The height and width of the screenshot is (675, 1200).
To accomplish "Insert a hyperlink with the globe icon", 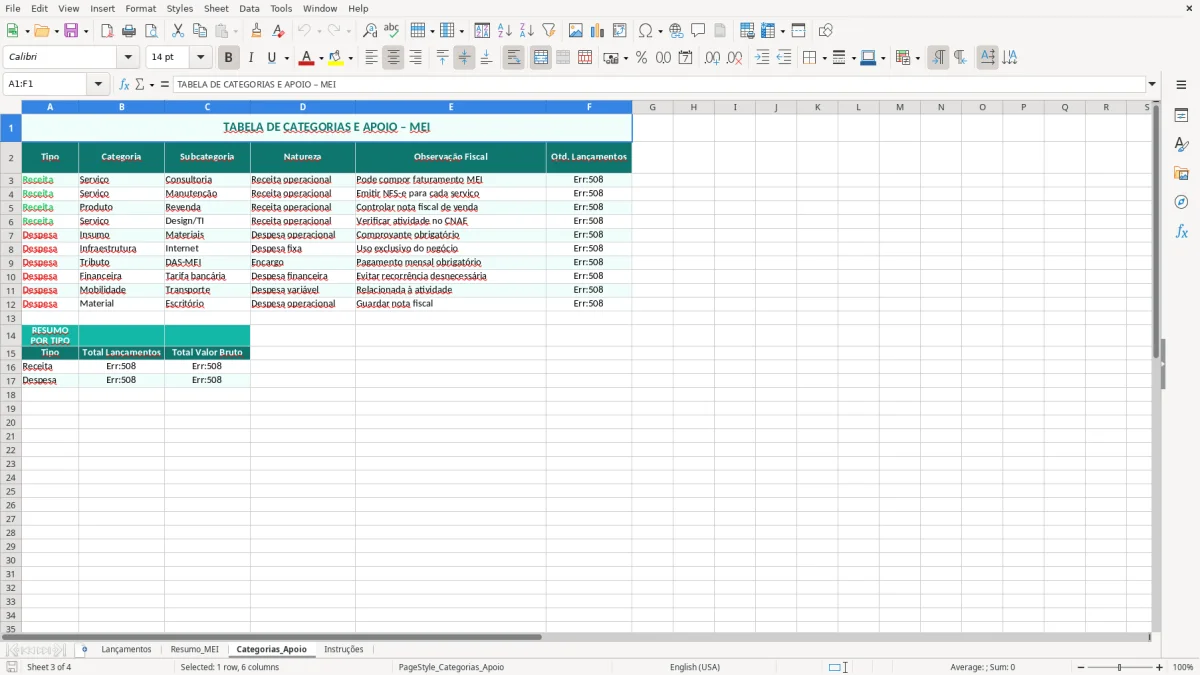I will [x=677, y=31].
